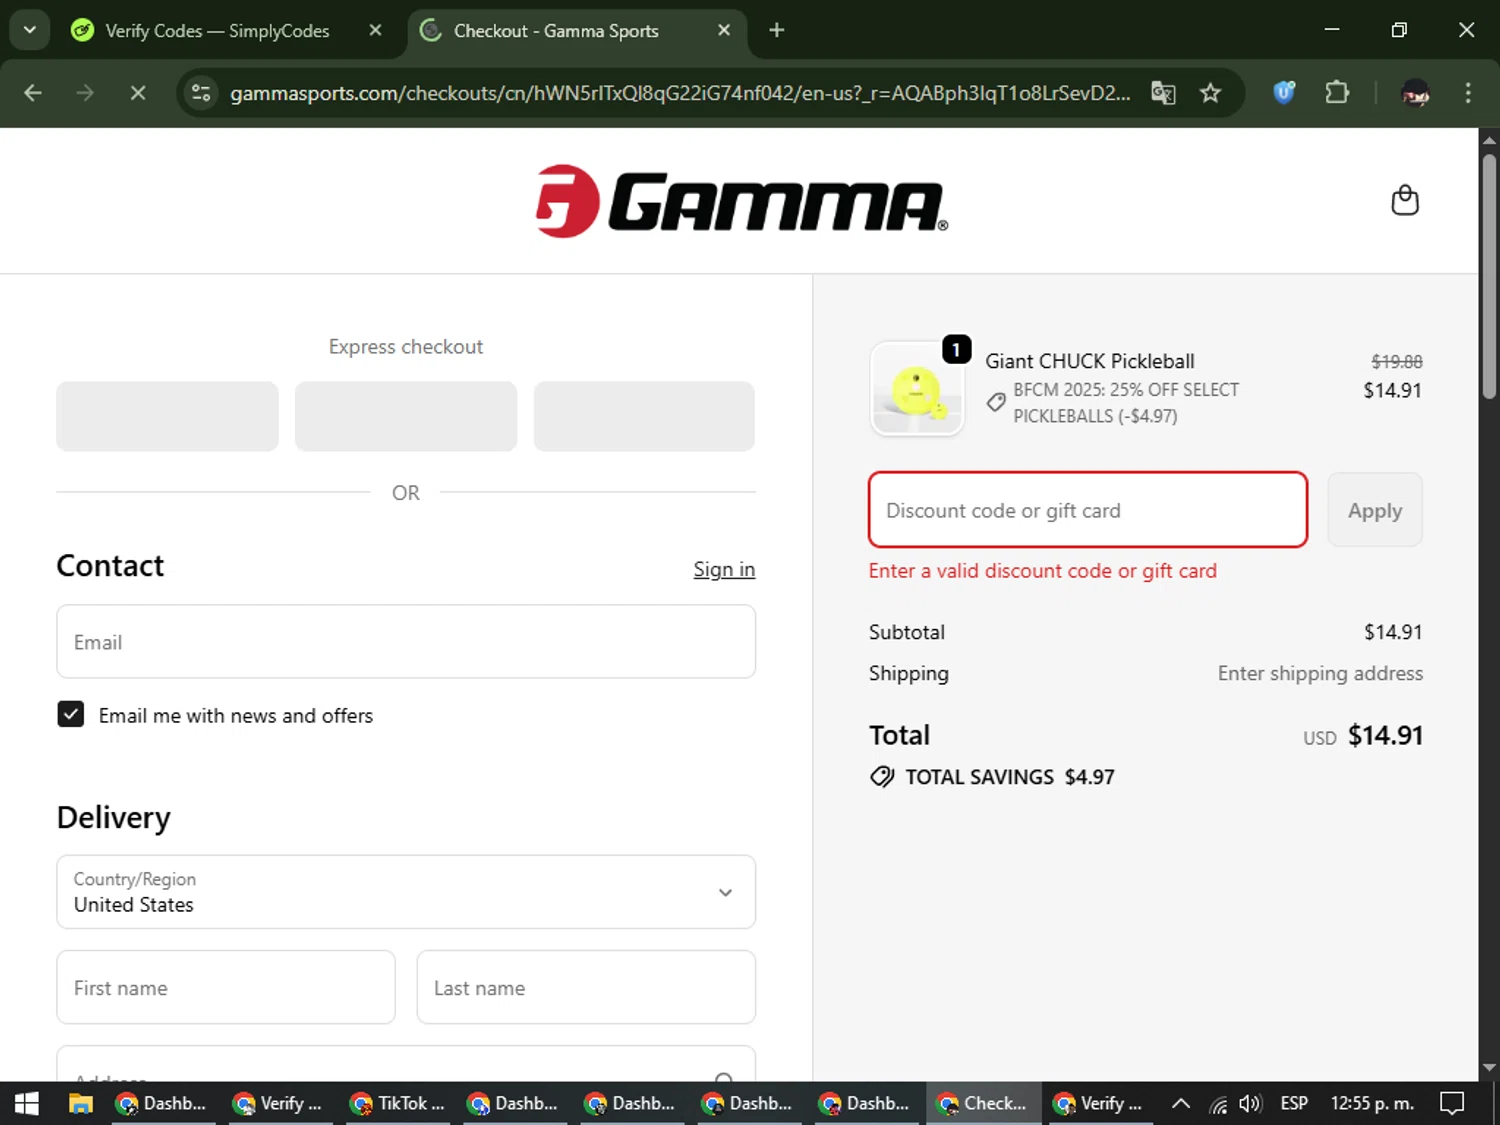Viewport: 1500px width, 1125px height.
Task: Open the Chrome three-dot menu
Action: 1468,93
